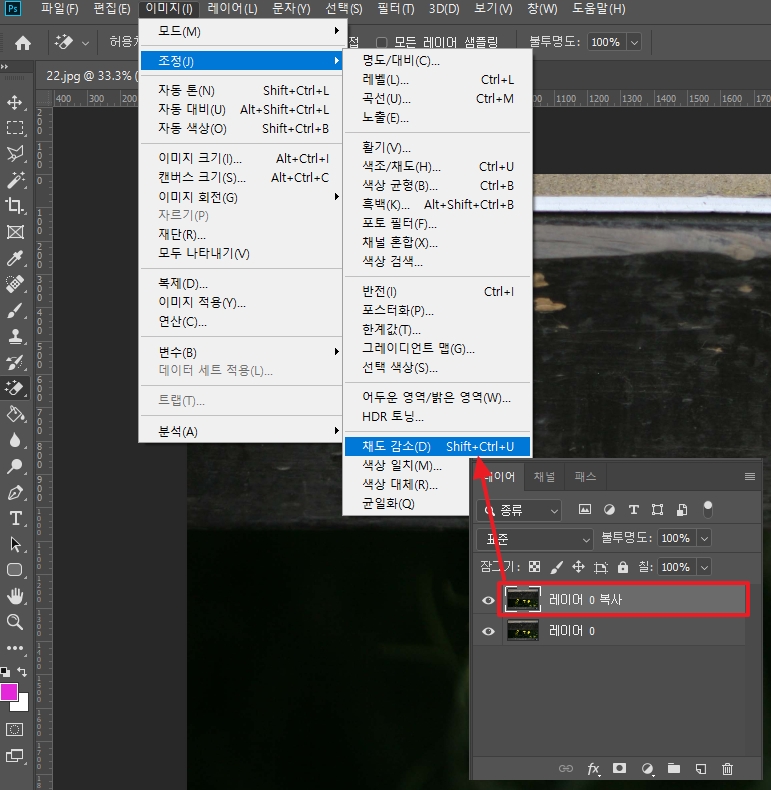Image resolution: width=771 pixels, height=790 pixels.
Task: Toggle type layer filter
Action: (633, 509)
